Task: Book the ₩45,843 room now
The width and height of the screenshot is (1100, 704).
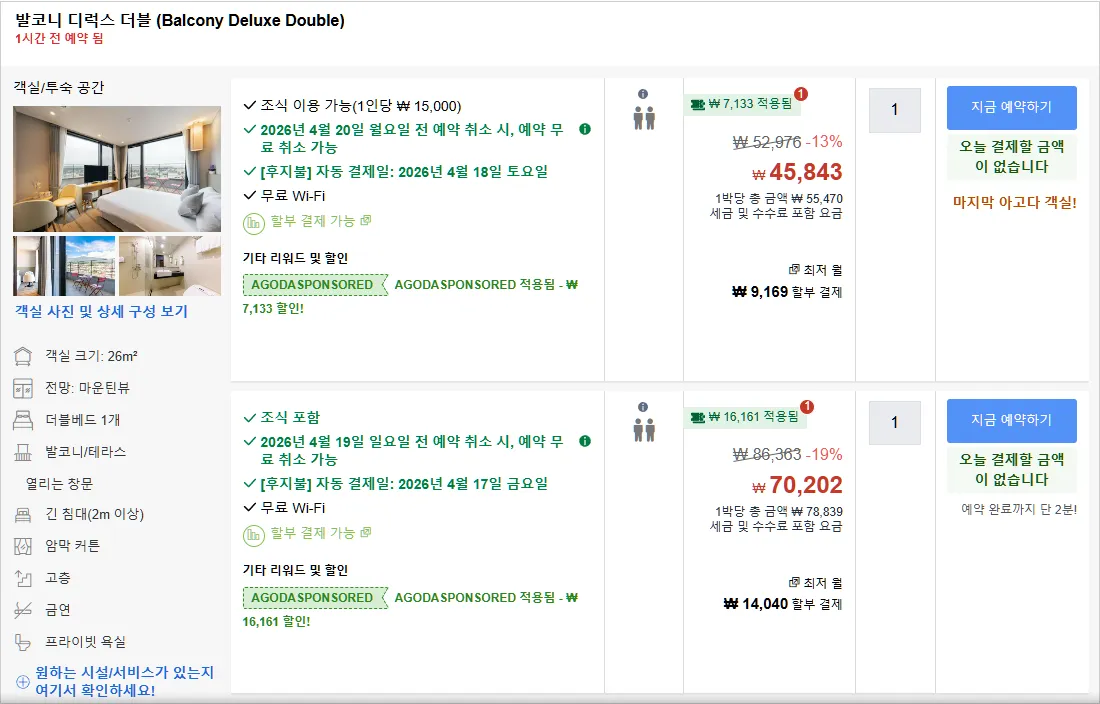Action: pos(1011,107)
